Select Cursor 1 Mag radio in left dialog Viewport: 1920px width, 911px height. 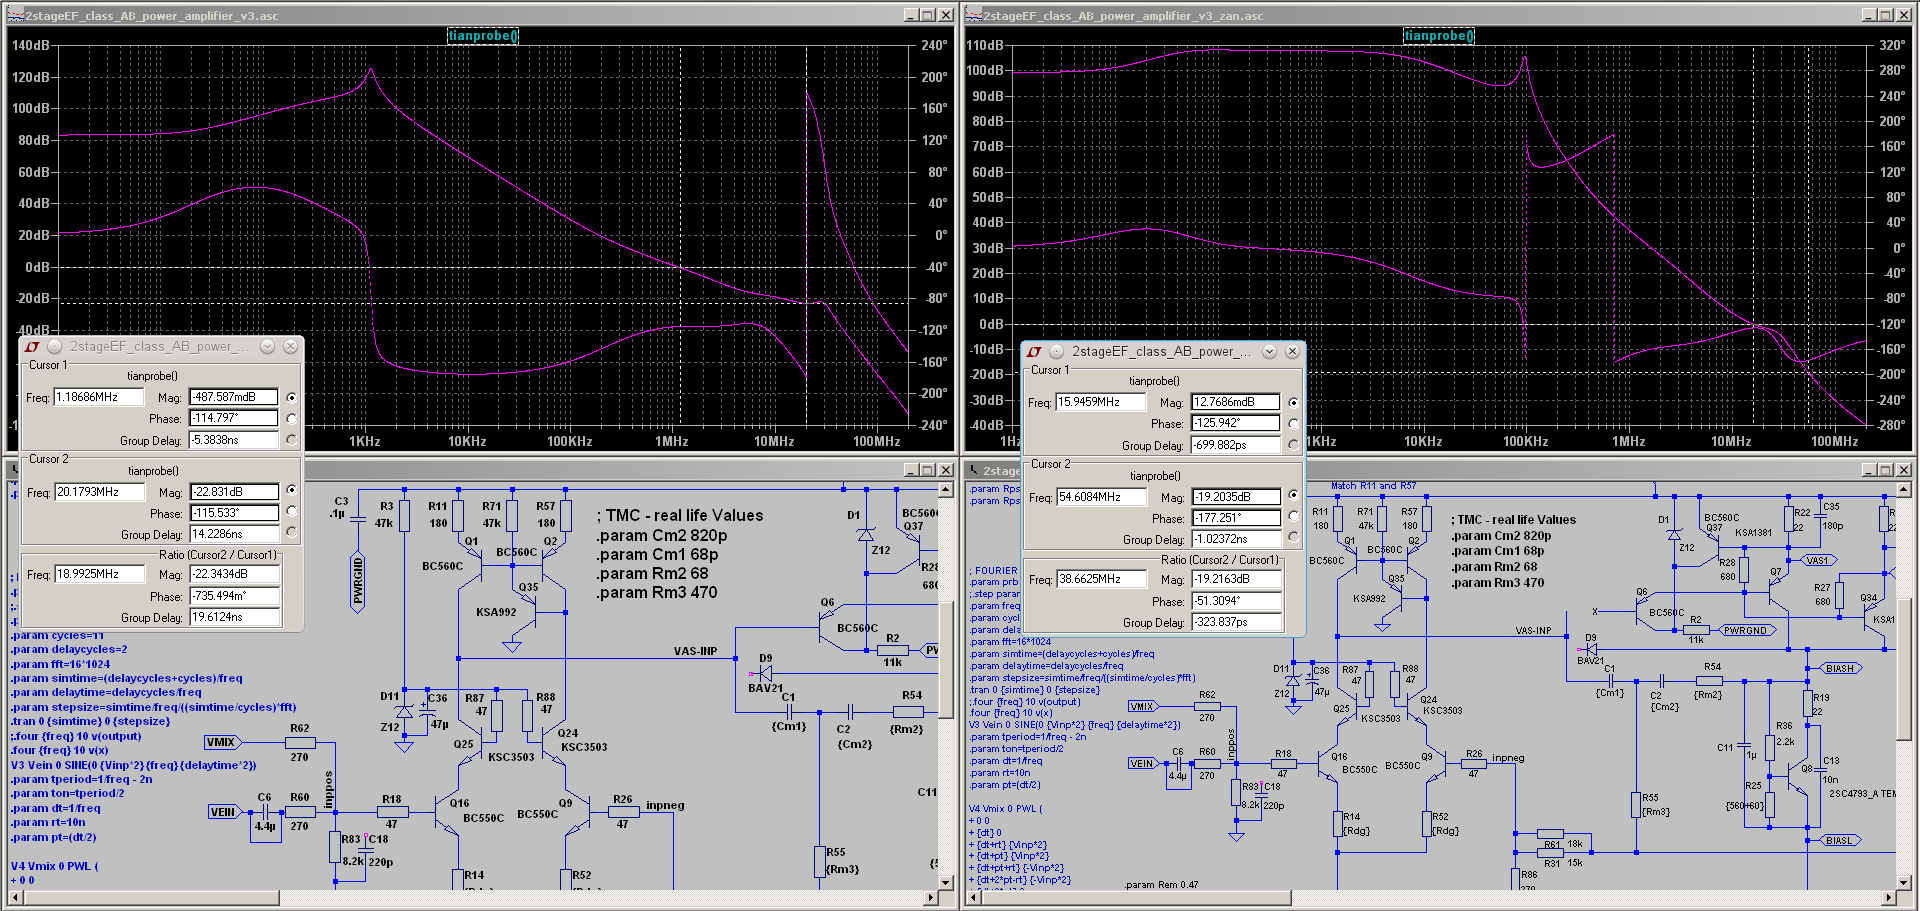tap(291, 397)
